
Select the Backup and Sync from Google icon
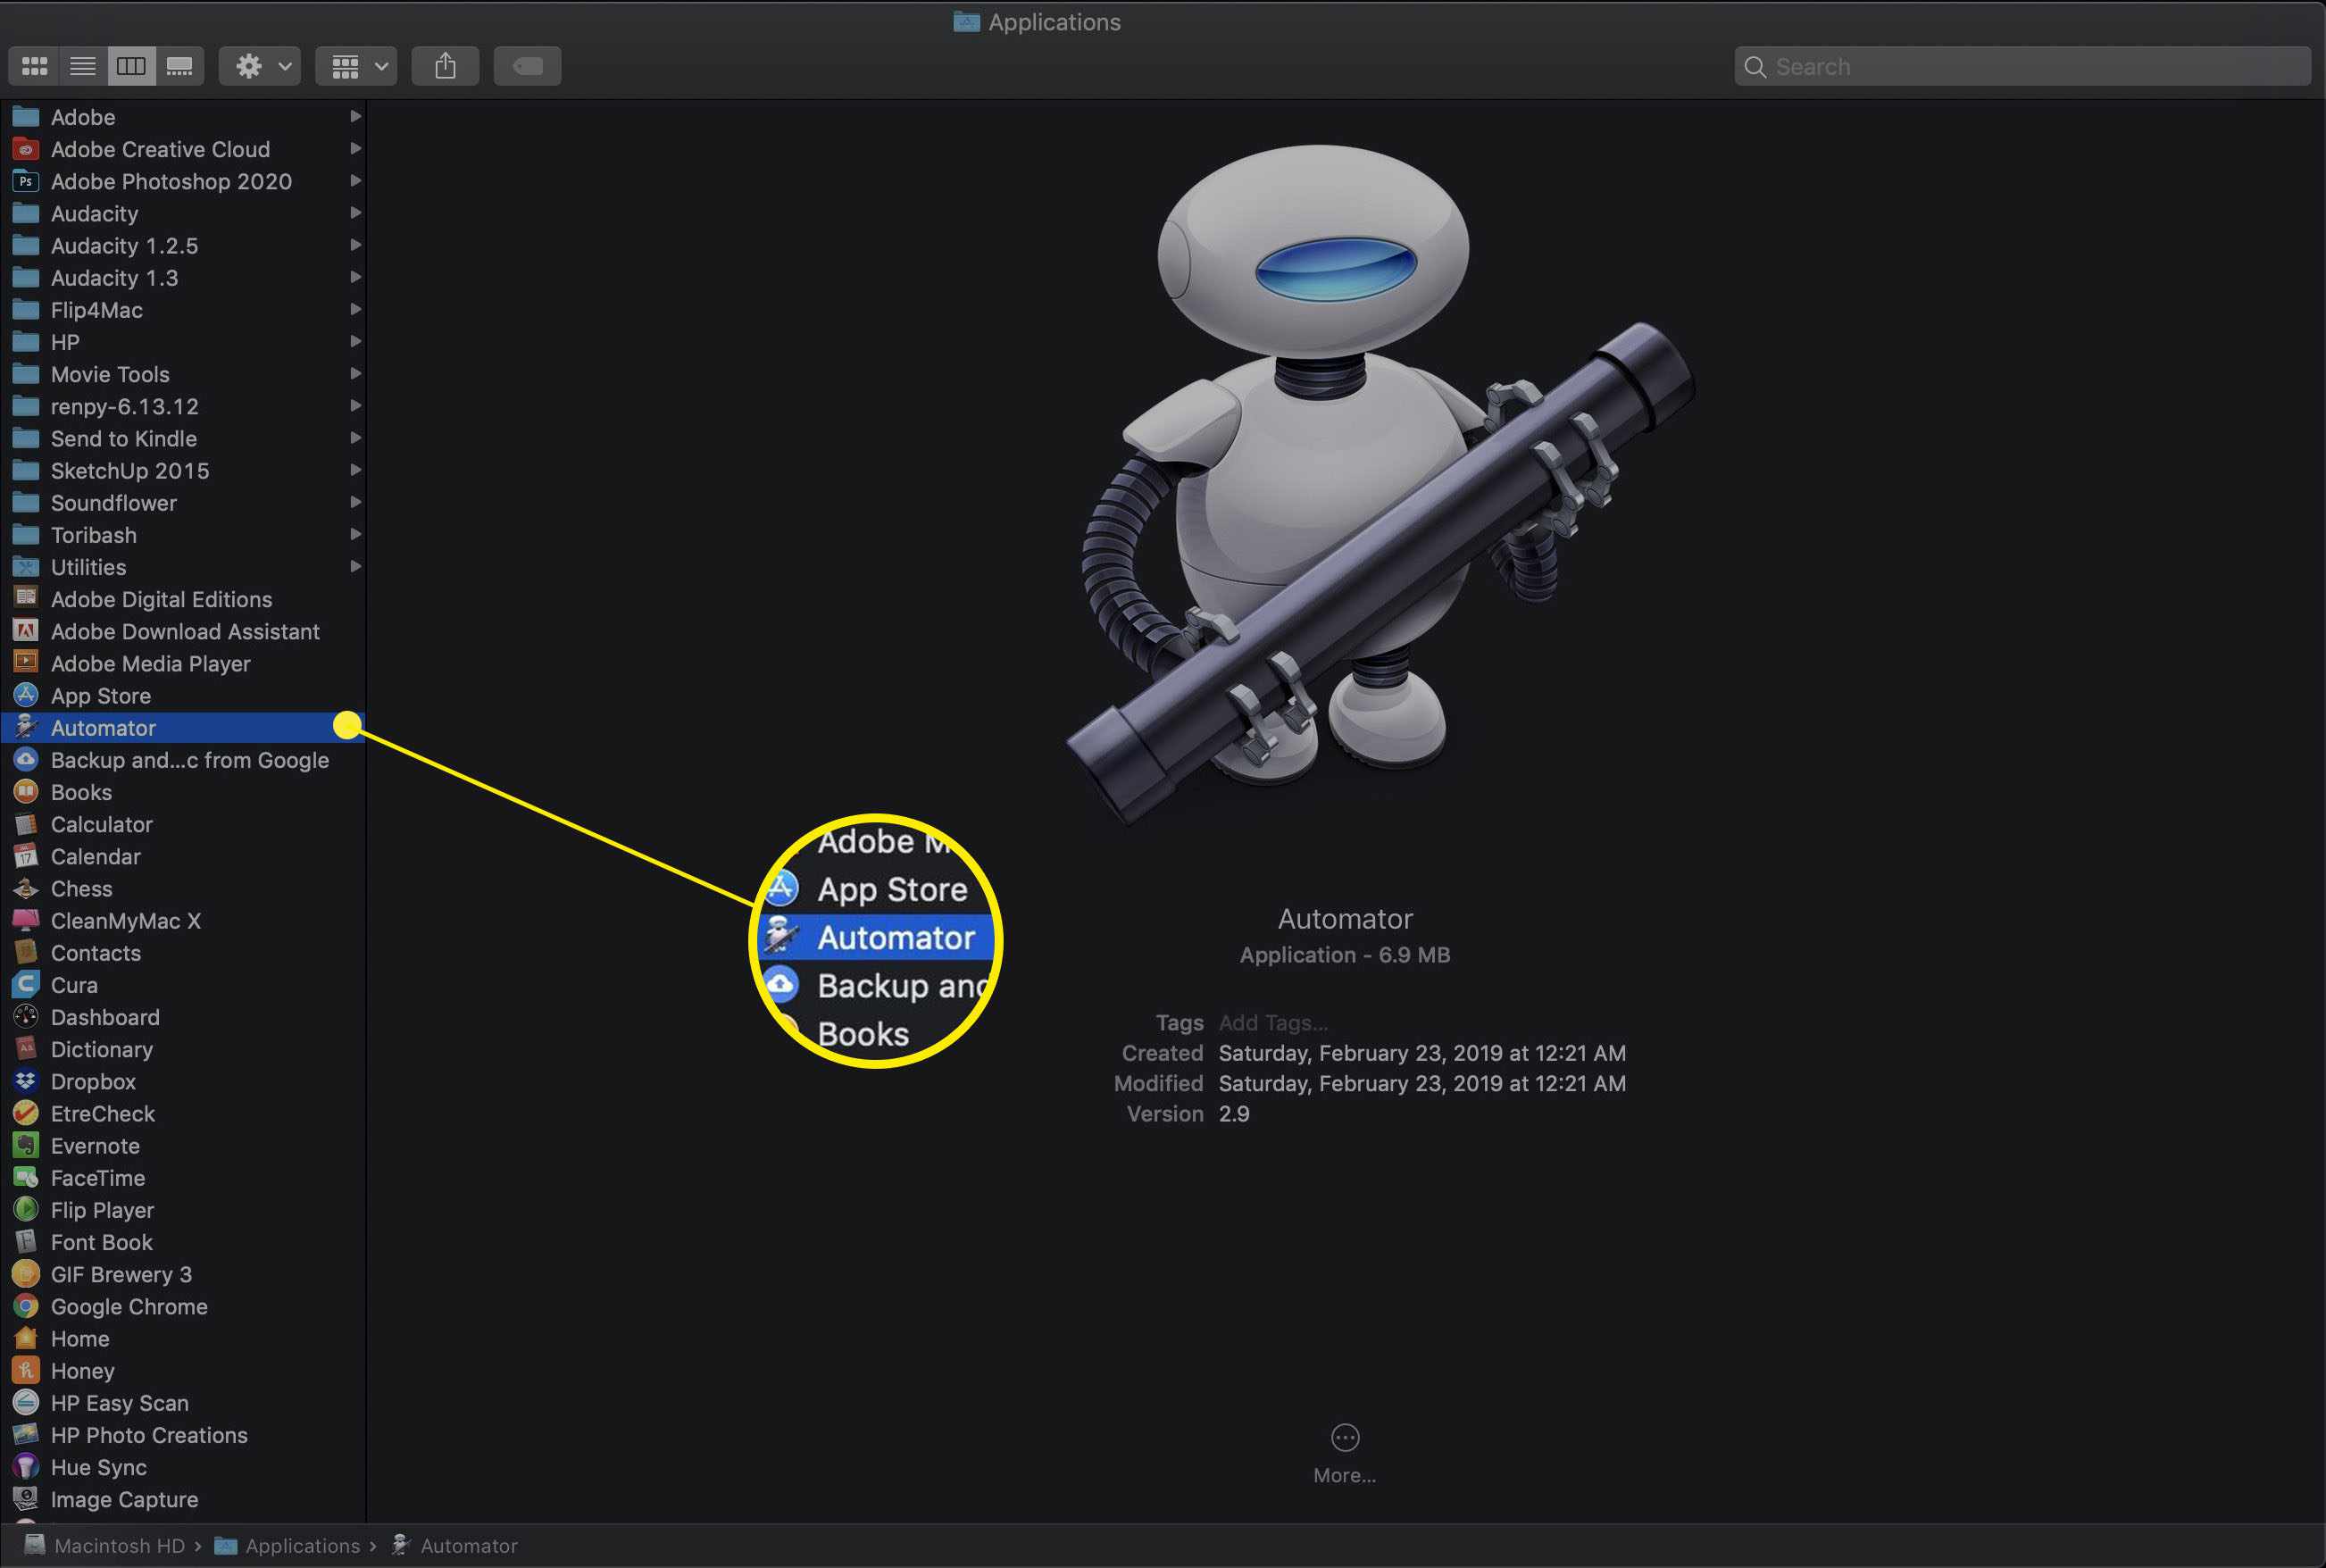click(x=26, y=760)
